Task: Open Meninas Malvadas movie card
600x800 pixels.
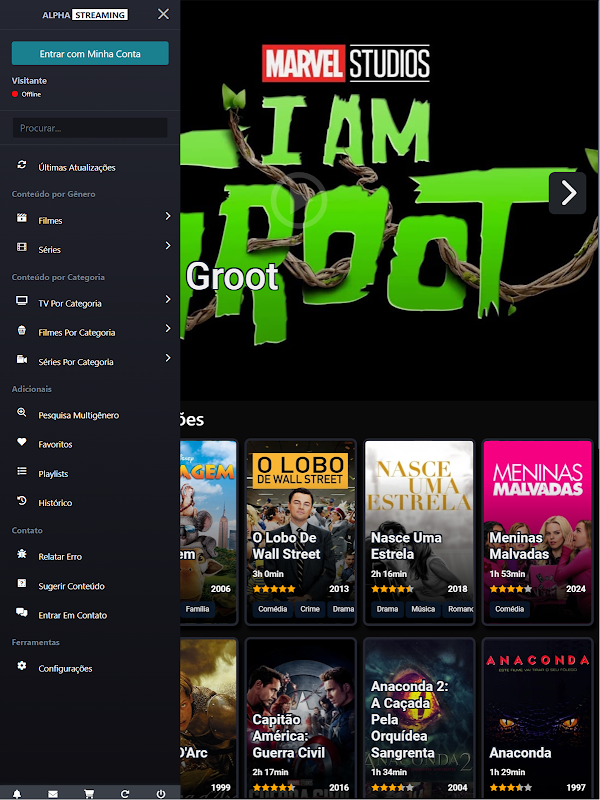Action: pyautogui.click(x=537, y=532)
